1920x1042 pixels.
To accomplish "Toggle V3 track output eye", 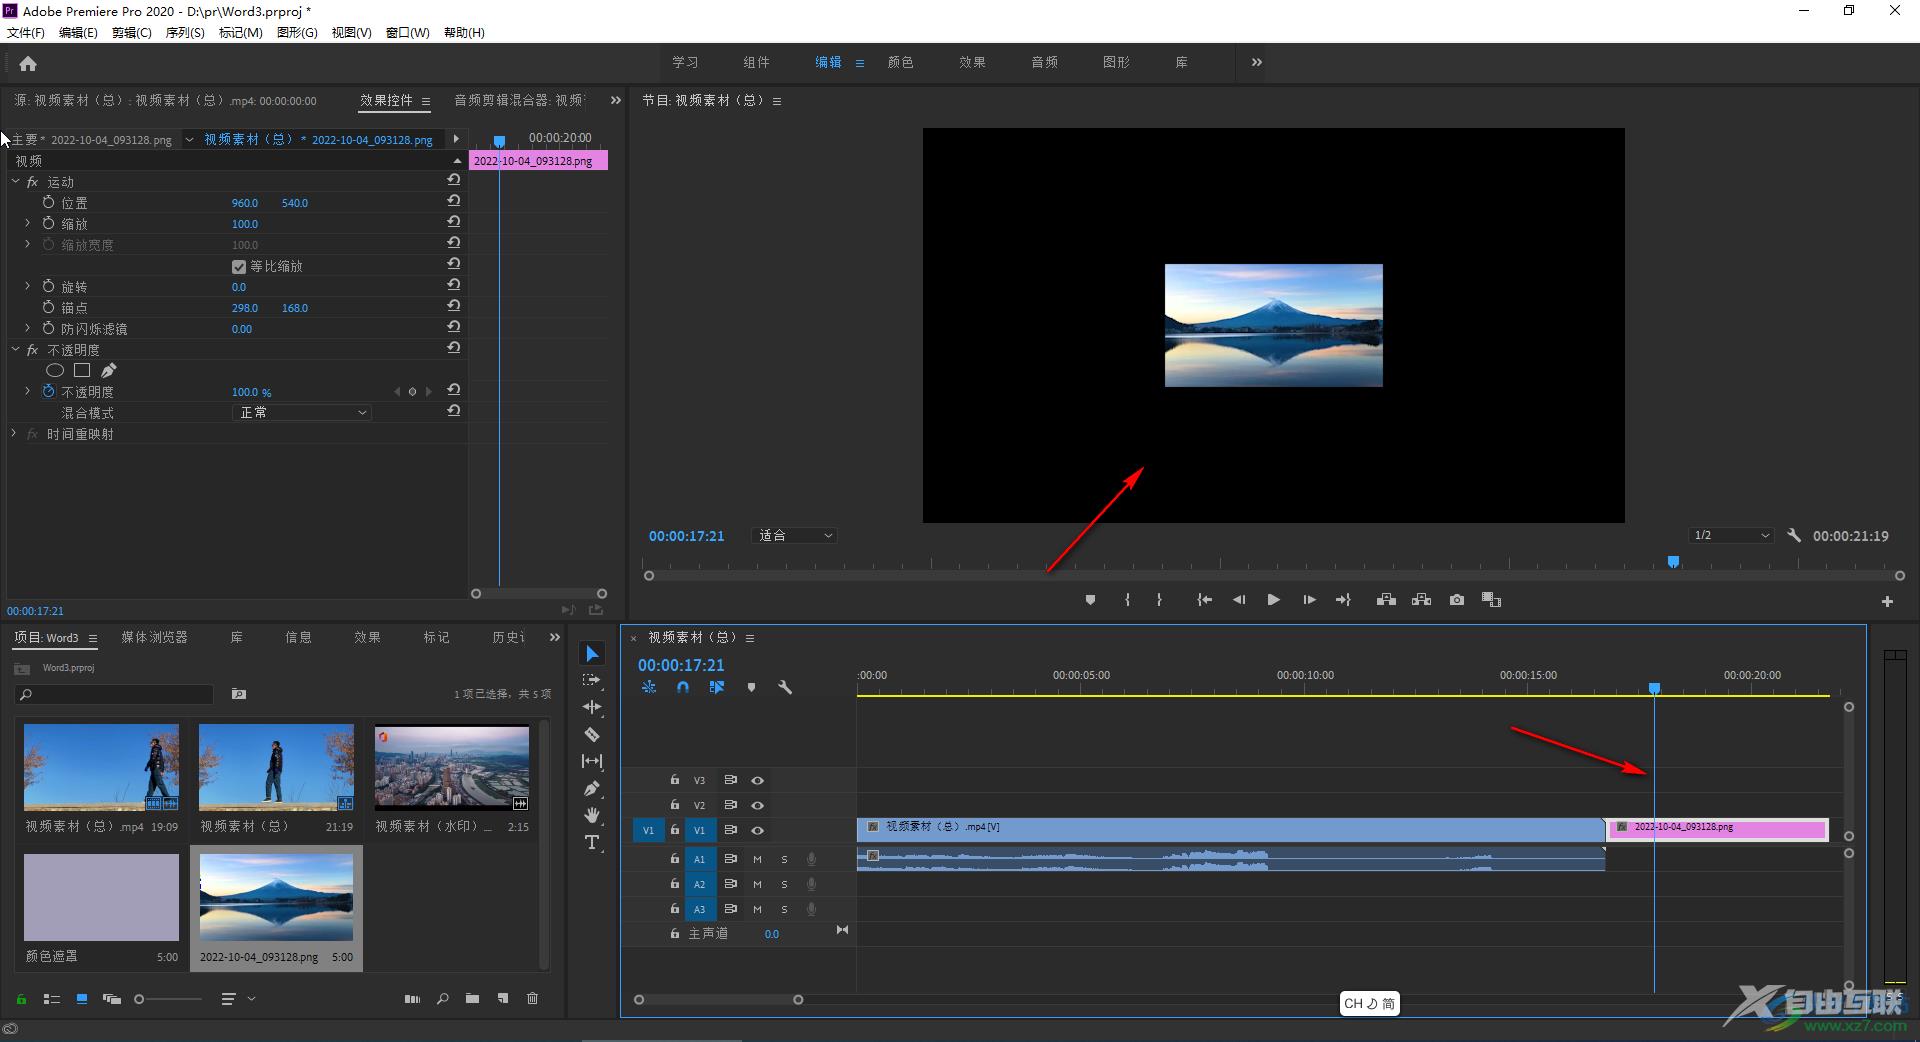I will (757, 780).
